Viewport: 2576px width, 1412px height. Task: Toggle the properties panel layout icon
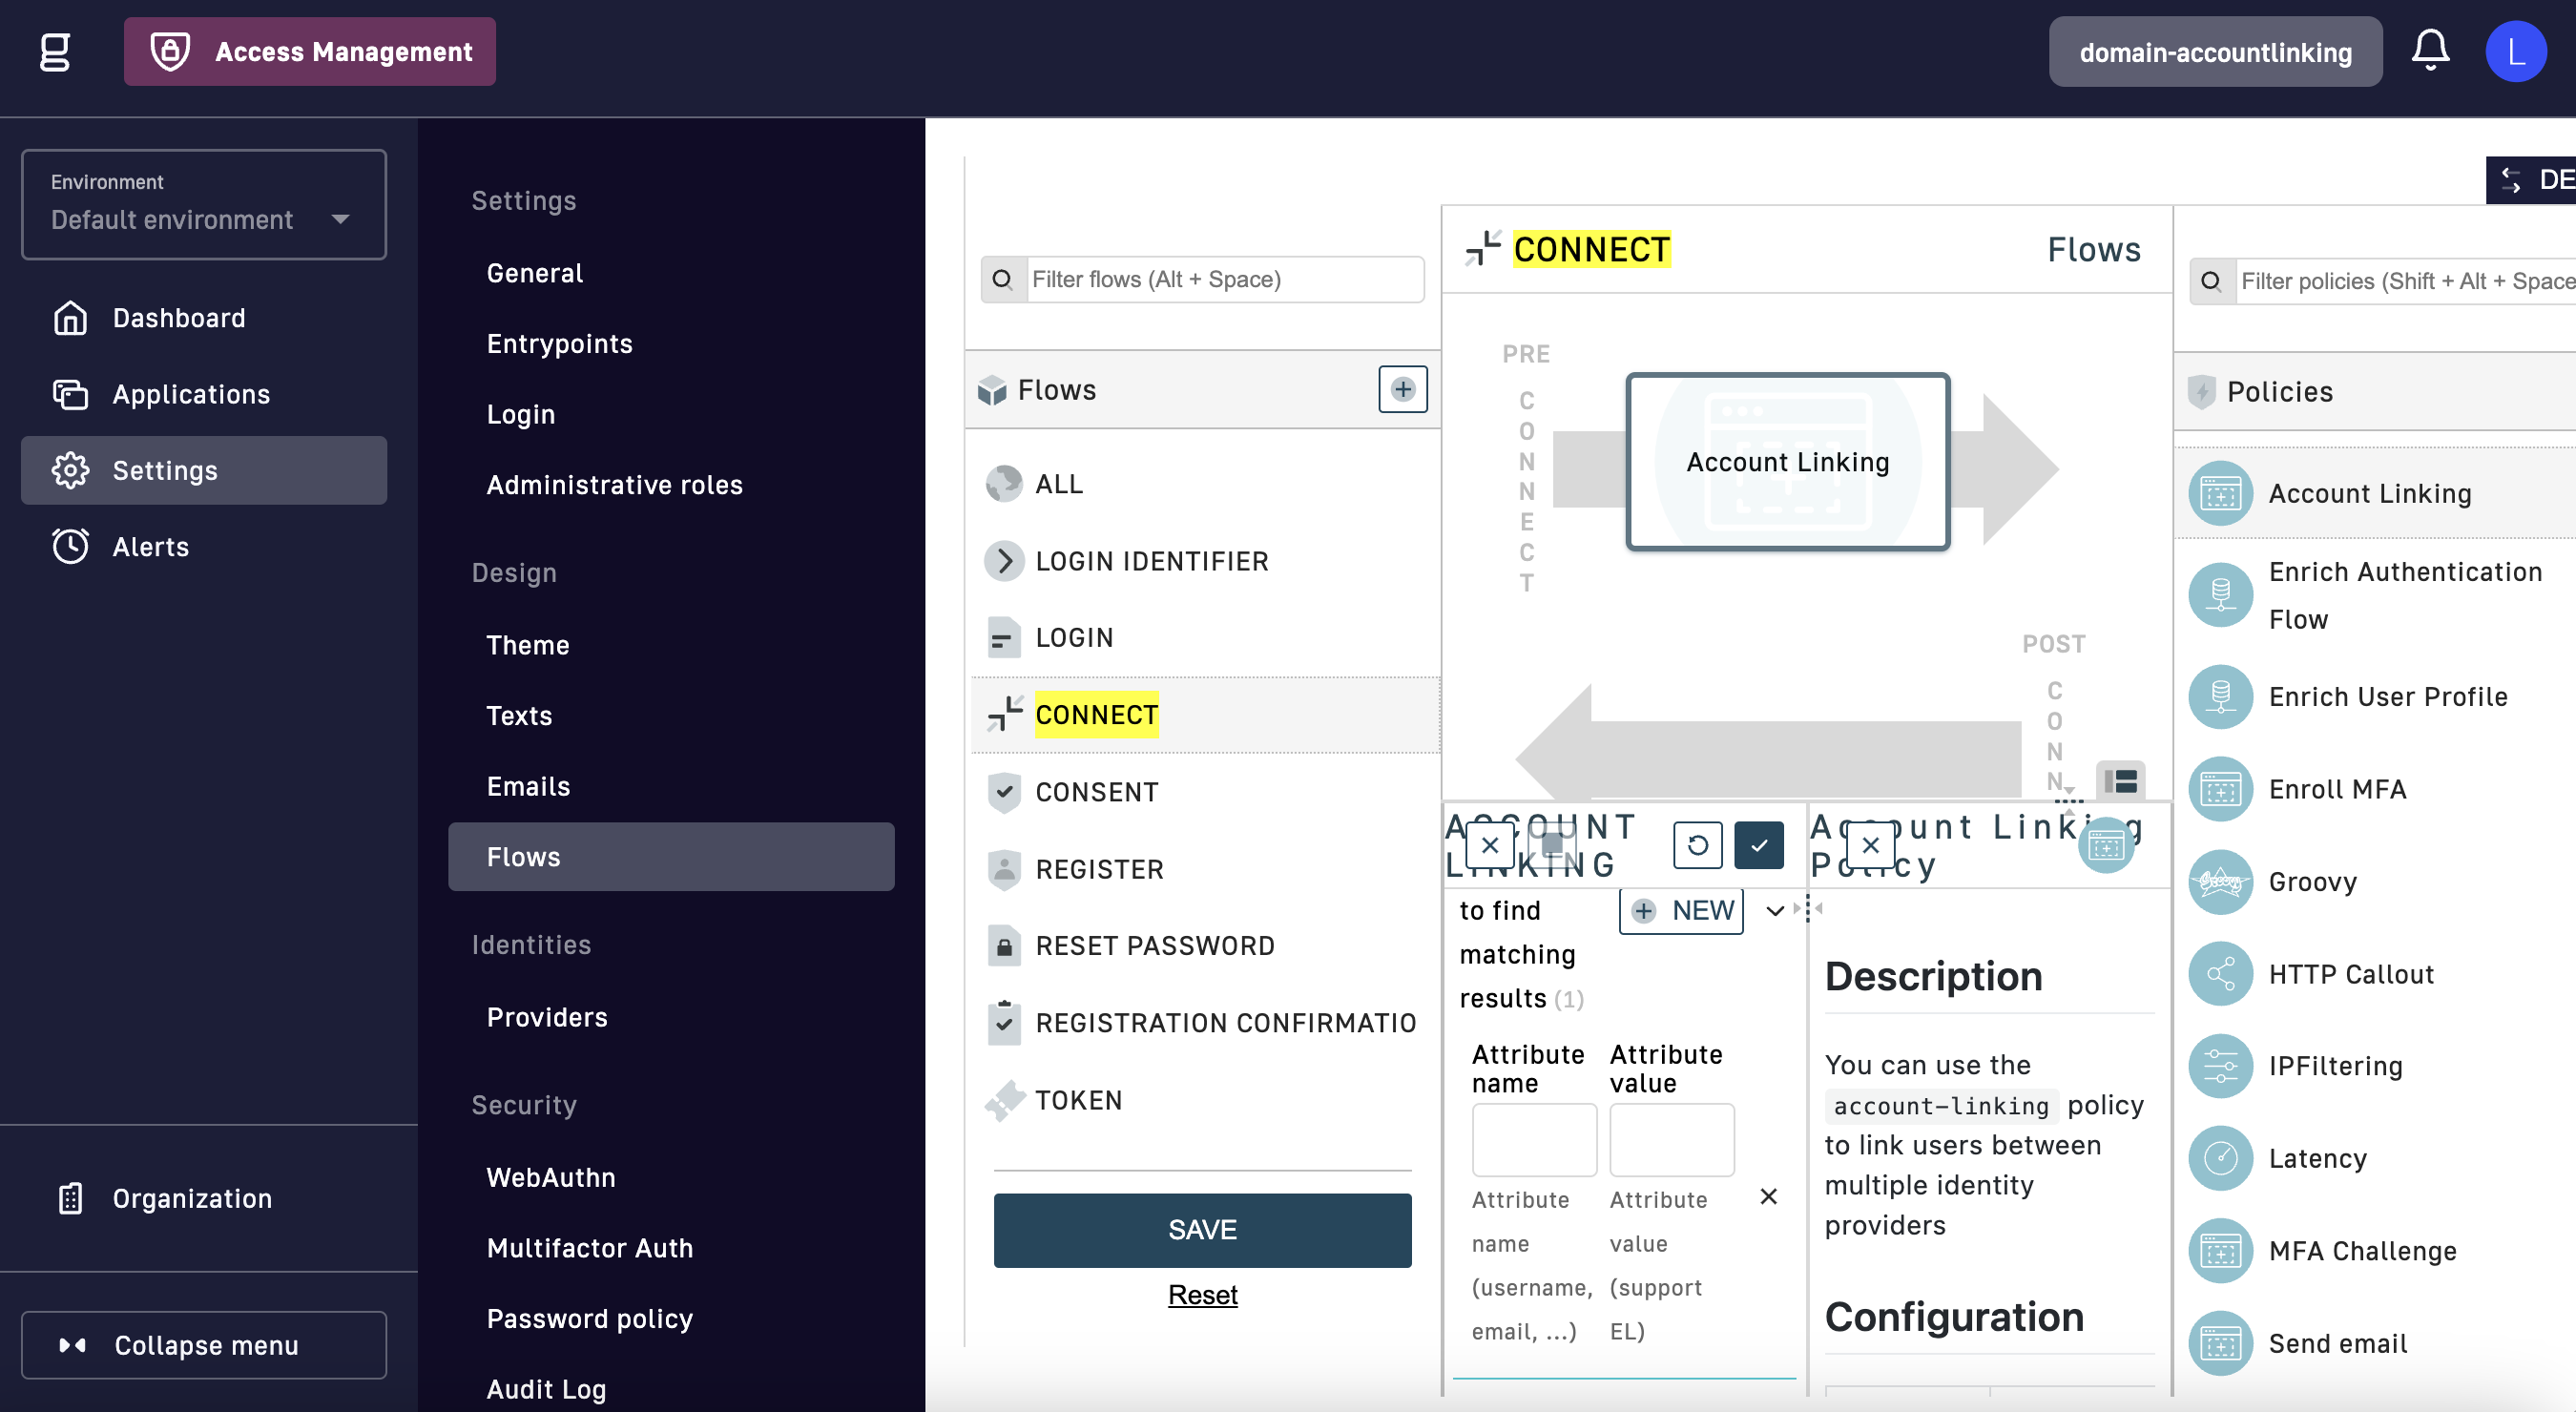2119,781
